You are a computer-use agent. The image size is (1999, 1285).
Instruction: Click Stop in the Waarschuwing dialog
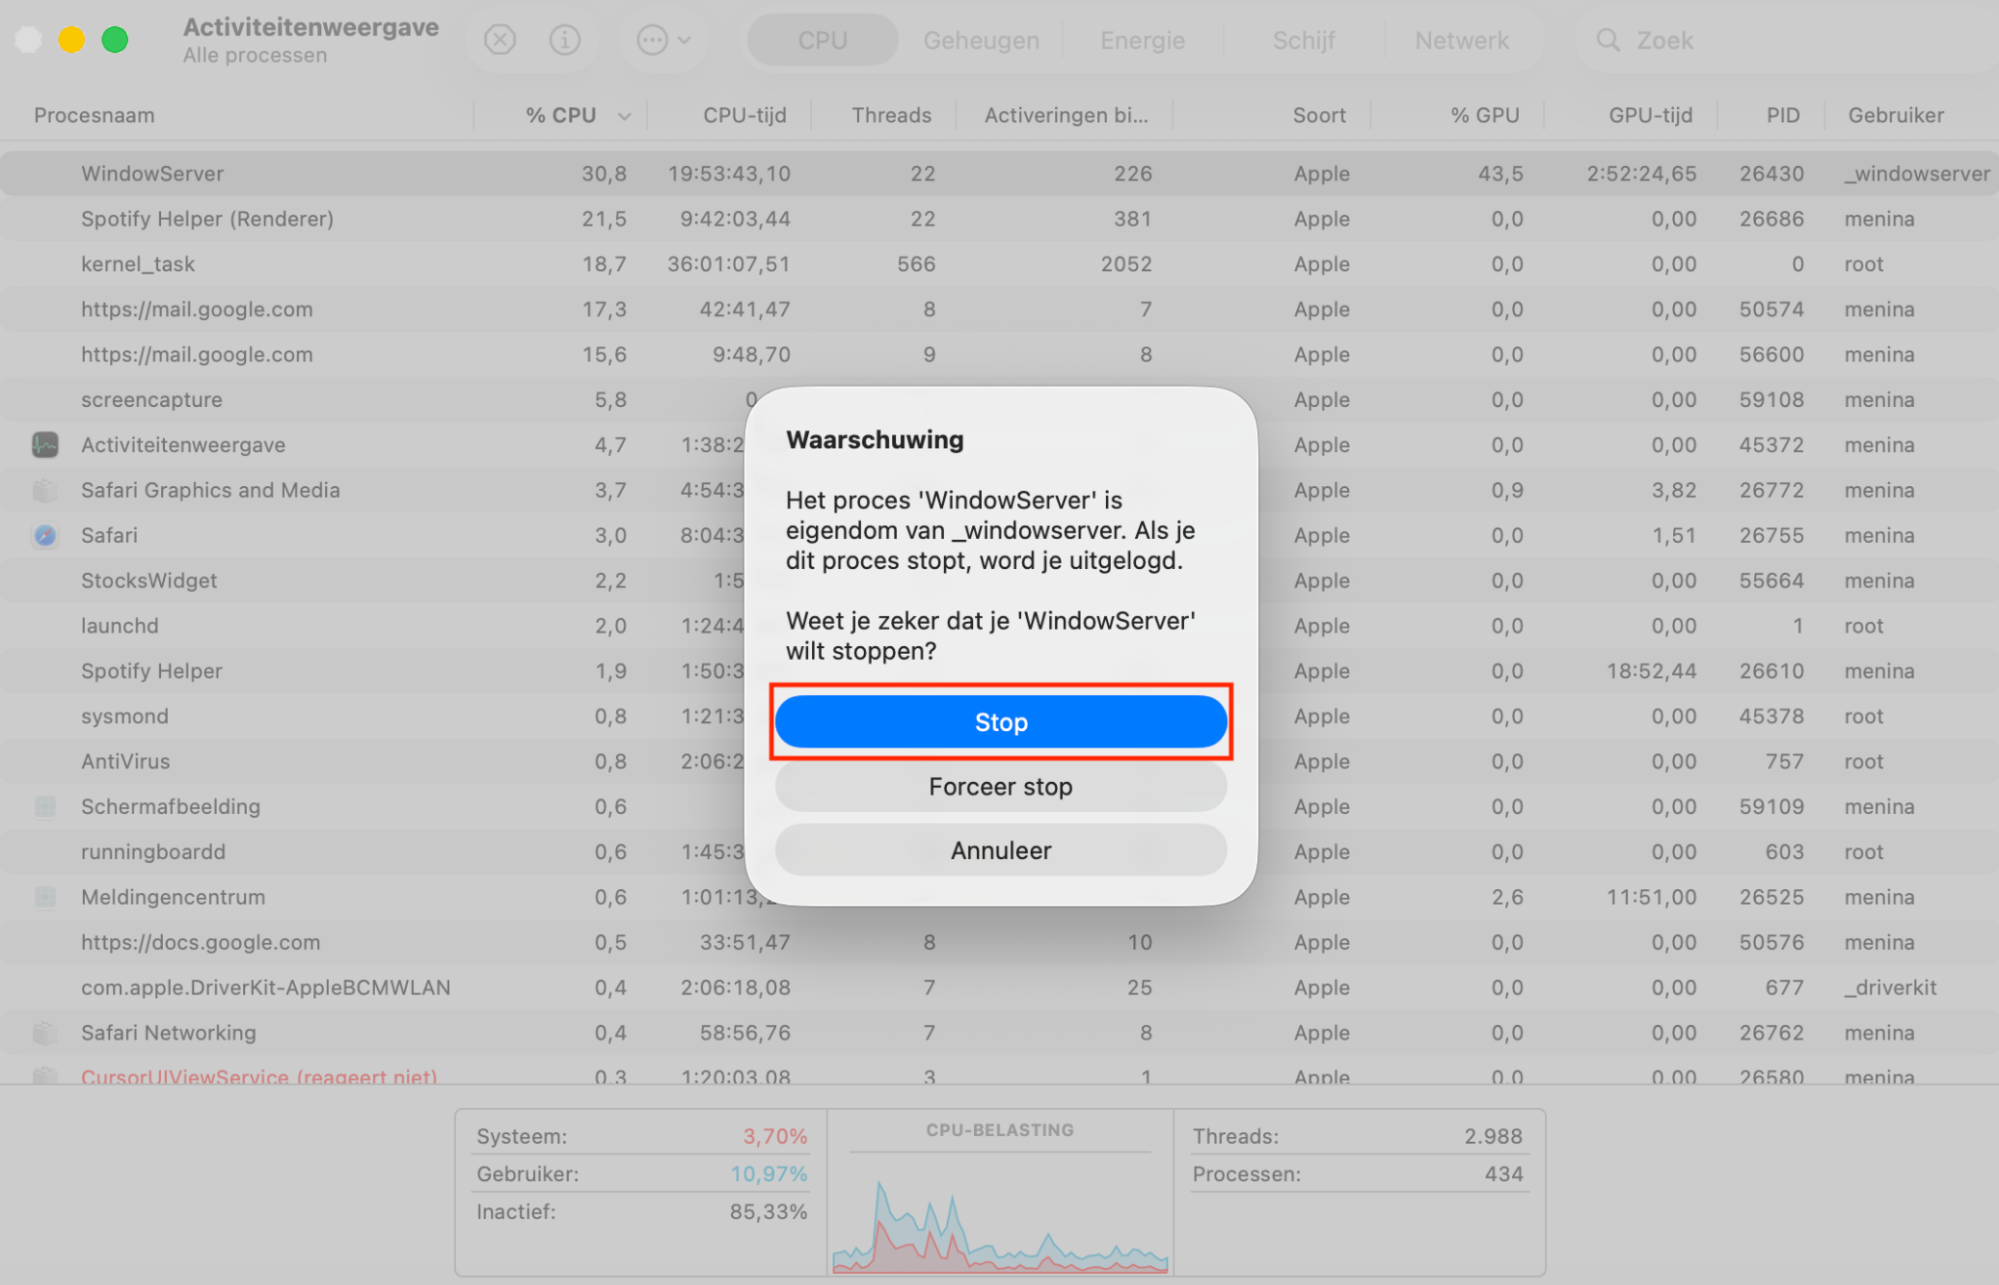click(x=1000, y=721)
